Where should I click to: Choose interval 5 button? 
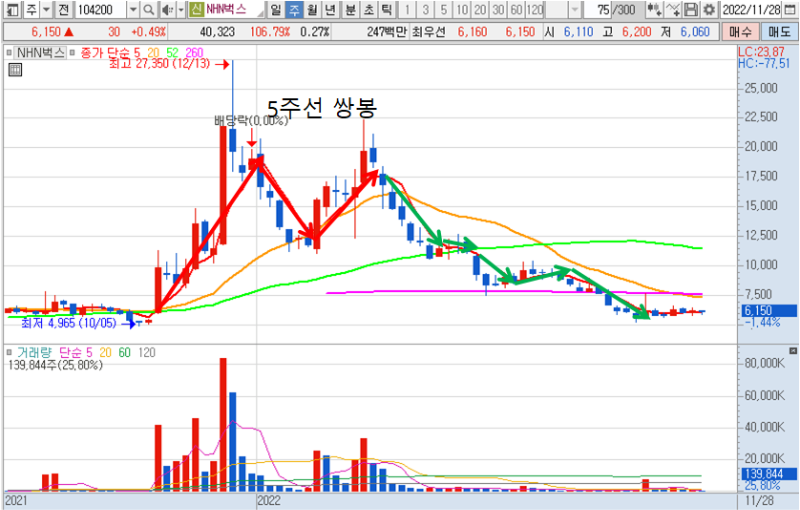(x=444, y=9)
